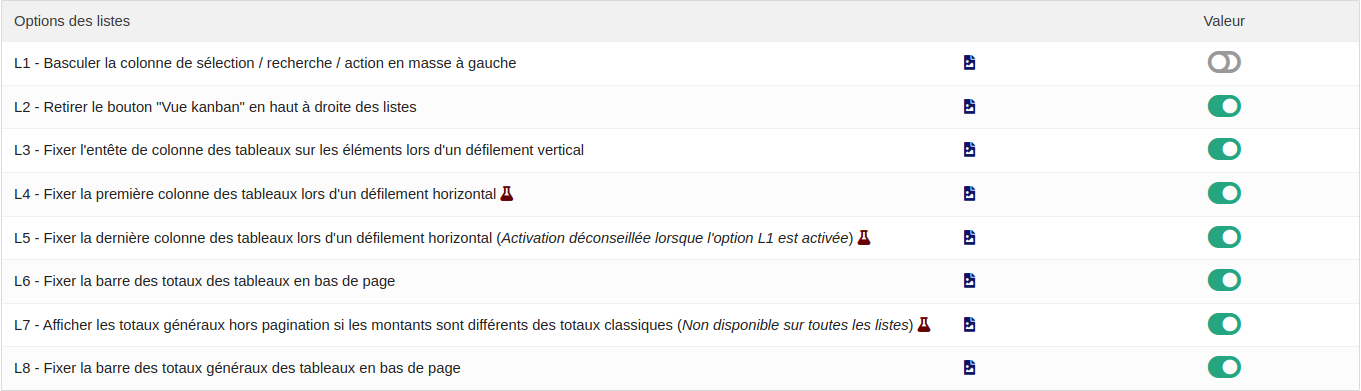Click the image-file icon on row L4
Viewport: 1361px width, 391px height.
[x=969, y=193]
